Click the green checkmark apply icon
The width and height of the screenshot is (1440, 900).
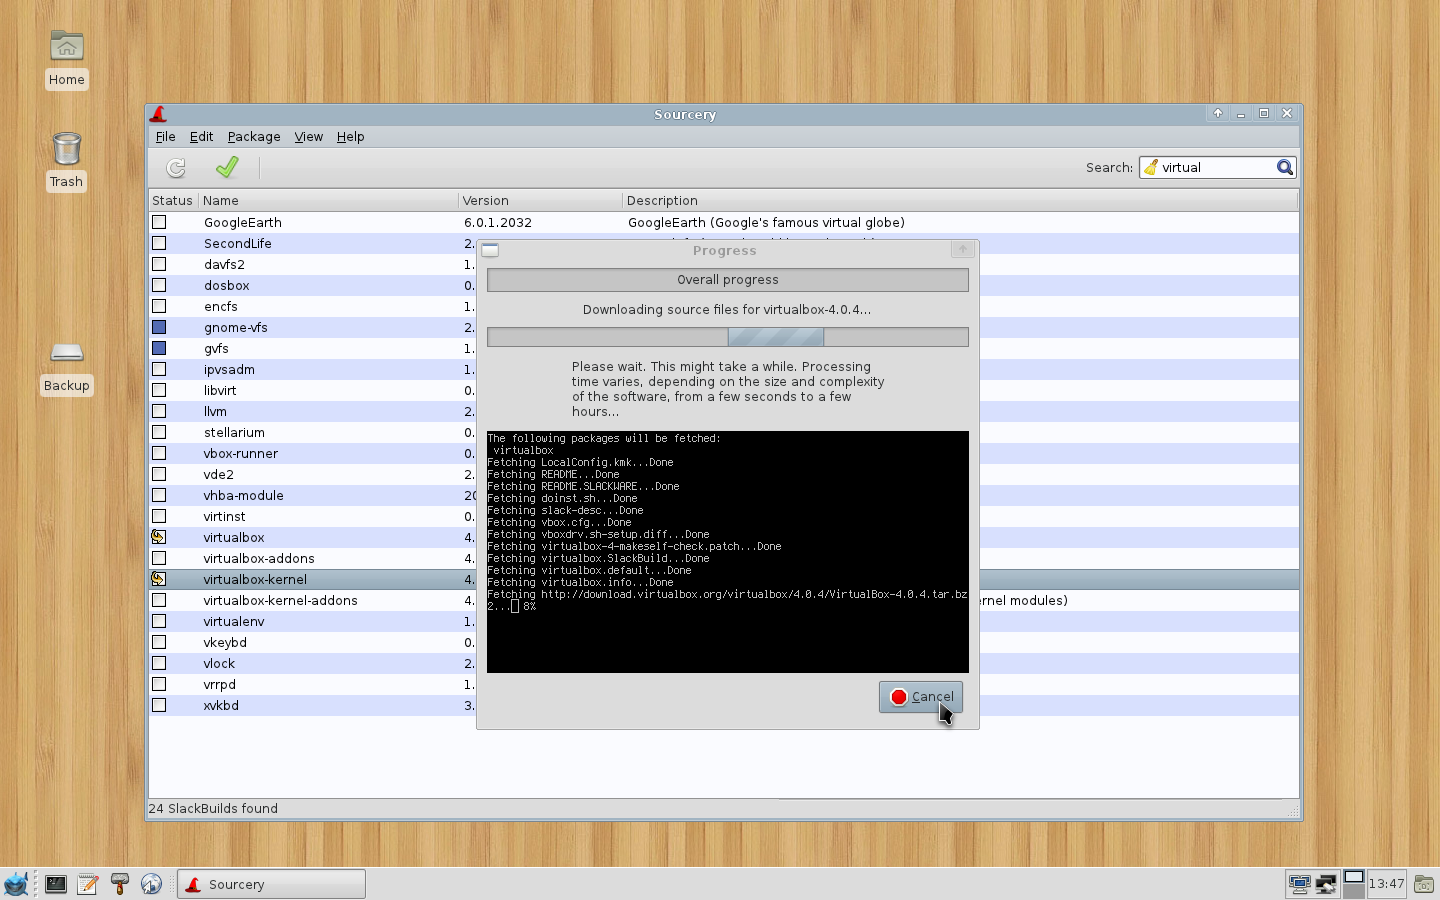(227, 167)
